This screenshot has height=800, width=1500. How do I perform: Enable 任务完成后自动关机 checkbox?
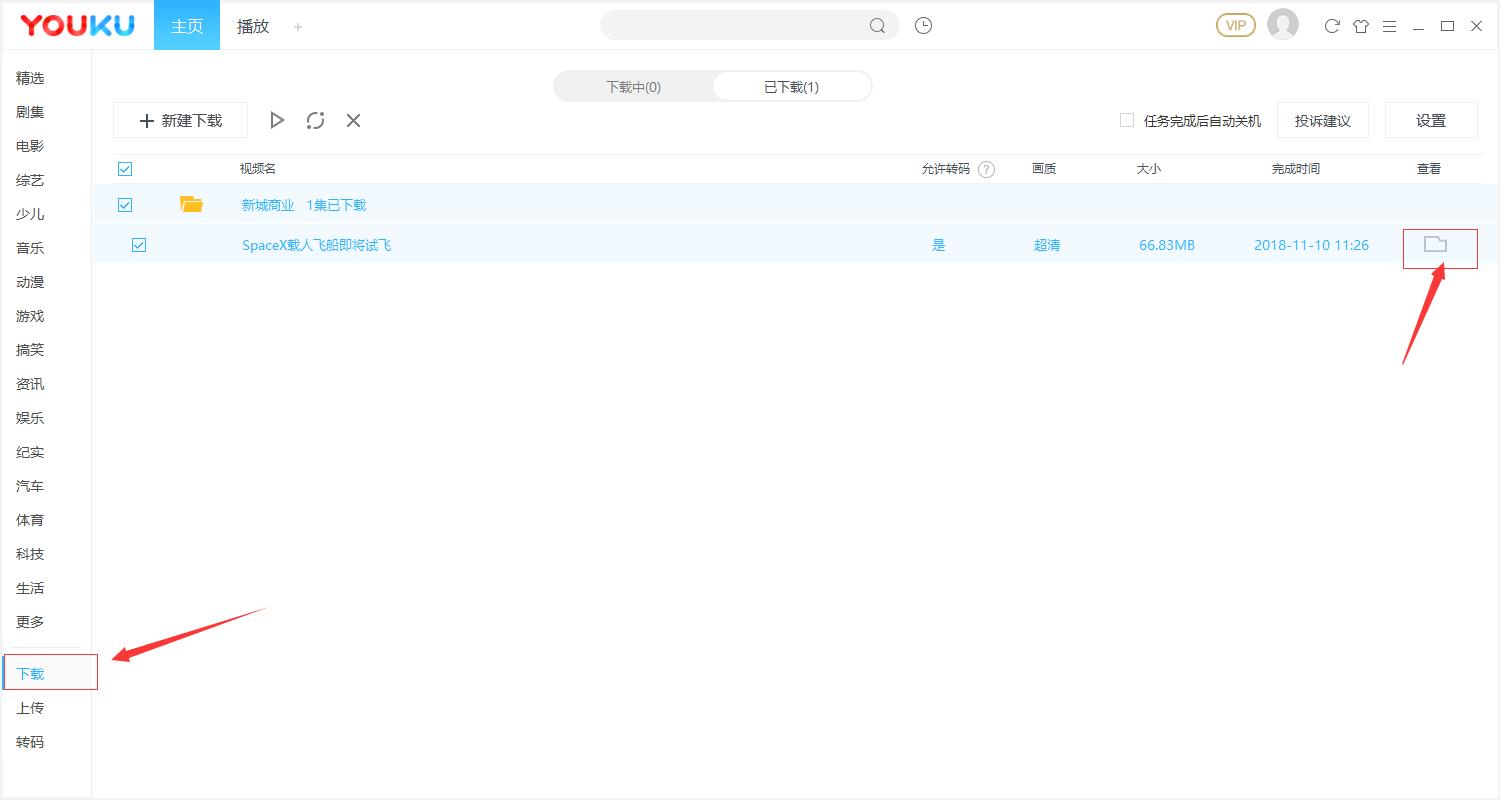pyautogui.click(x=1127, y=120)
